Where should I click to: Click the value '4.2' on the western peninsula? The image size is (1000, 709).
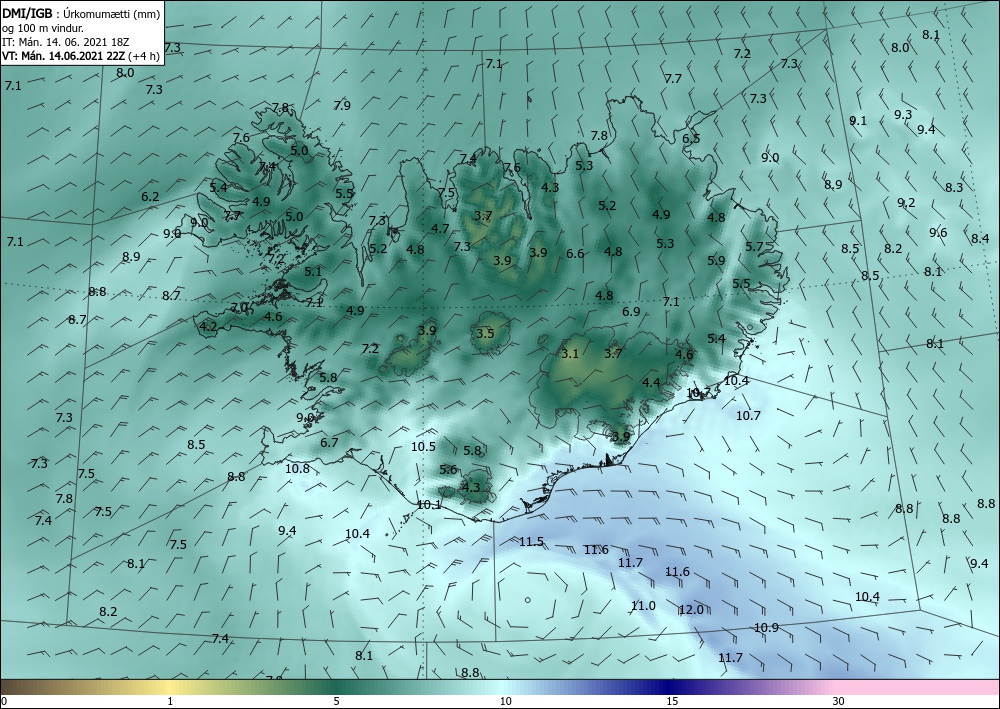[x=209, y=327]
